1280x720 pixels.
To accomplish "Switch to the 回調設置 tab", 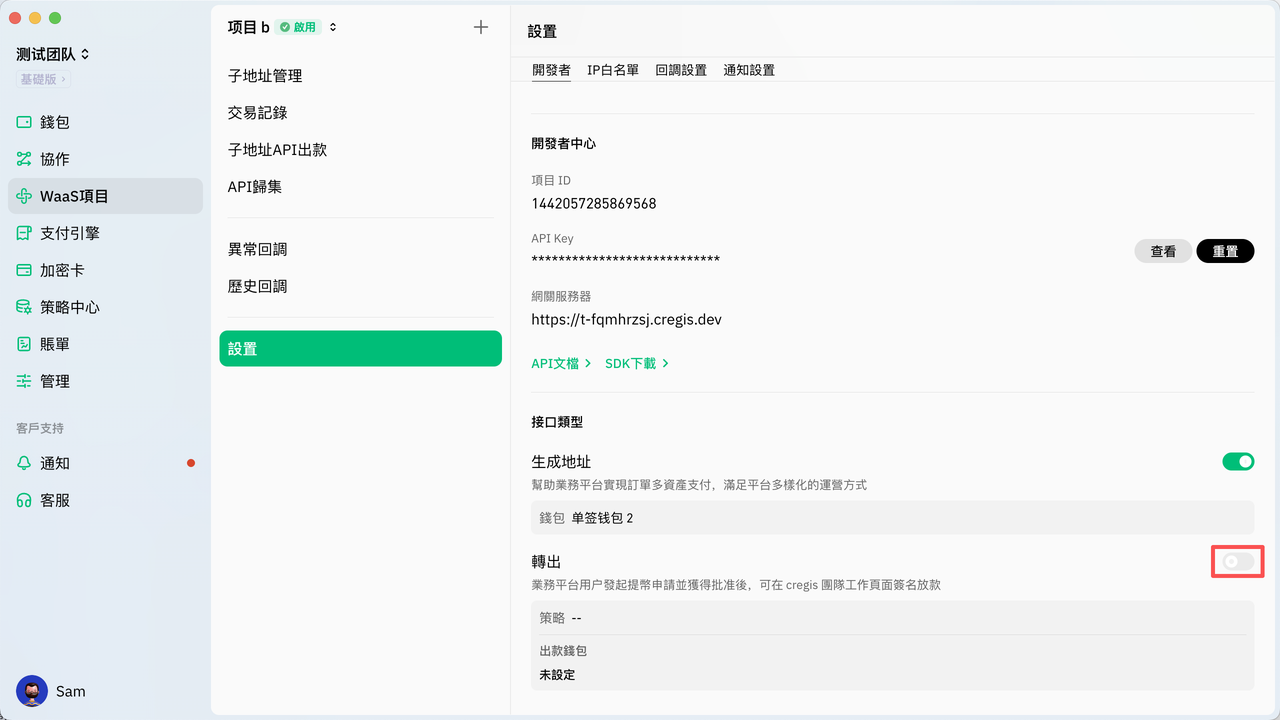I will click(681, 70).
